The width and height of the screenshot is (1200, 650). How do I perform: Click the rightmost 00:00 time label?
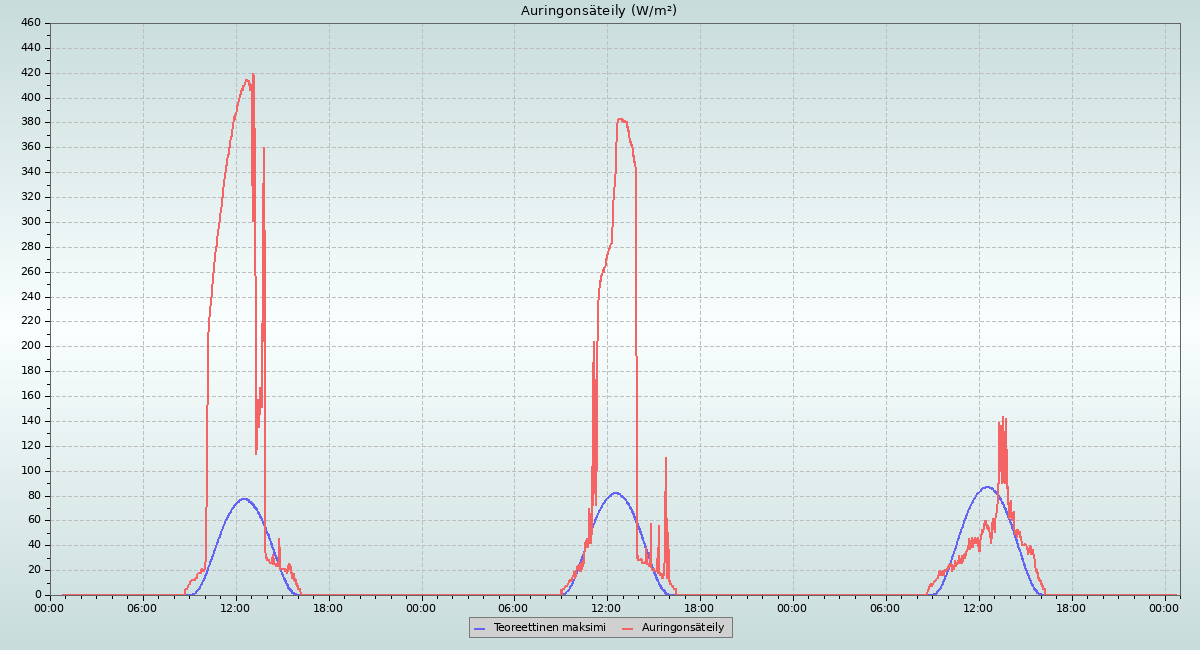click(1164, 608)
